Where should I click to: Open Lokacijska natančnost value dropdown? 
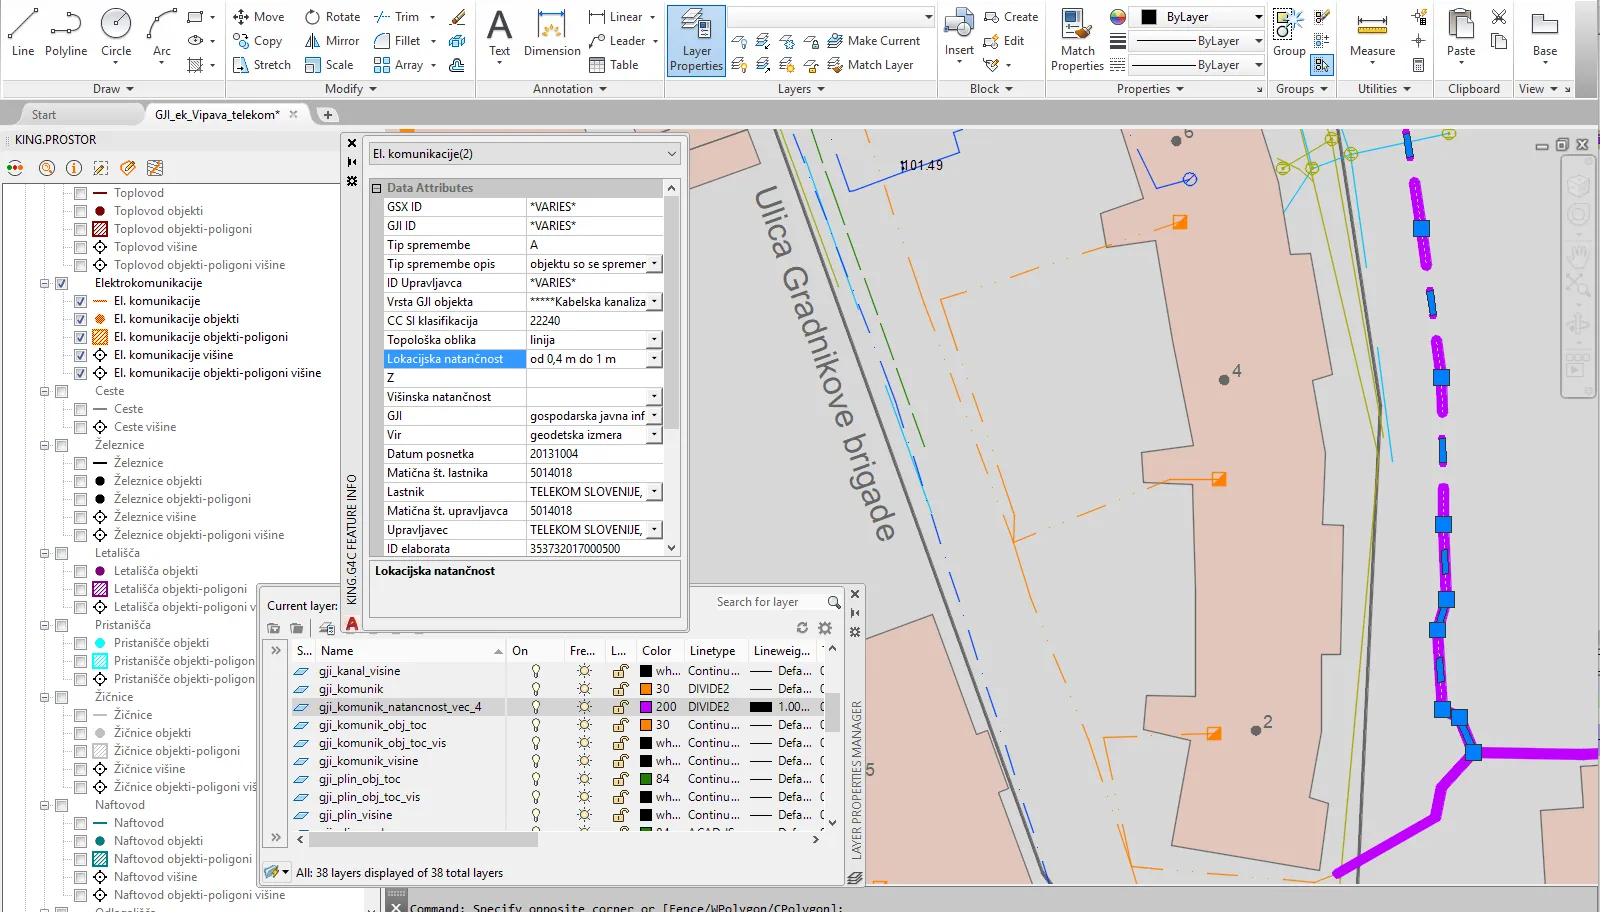pos(654,359)
